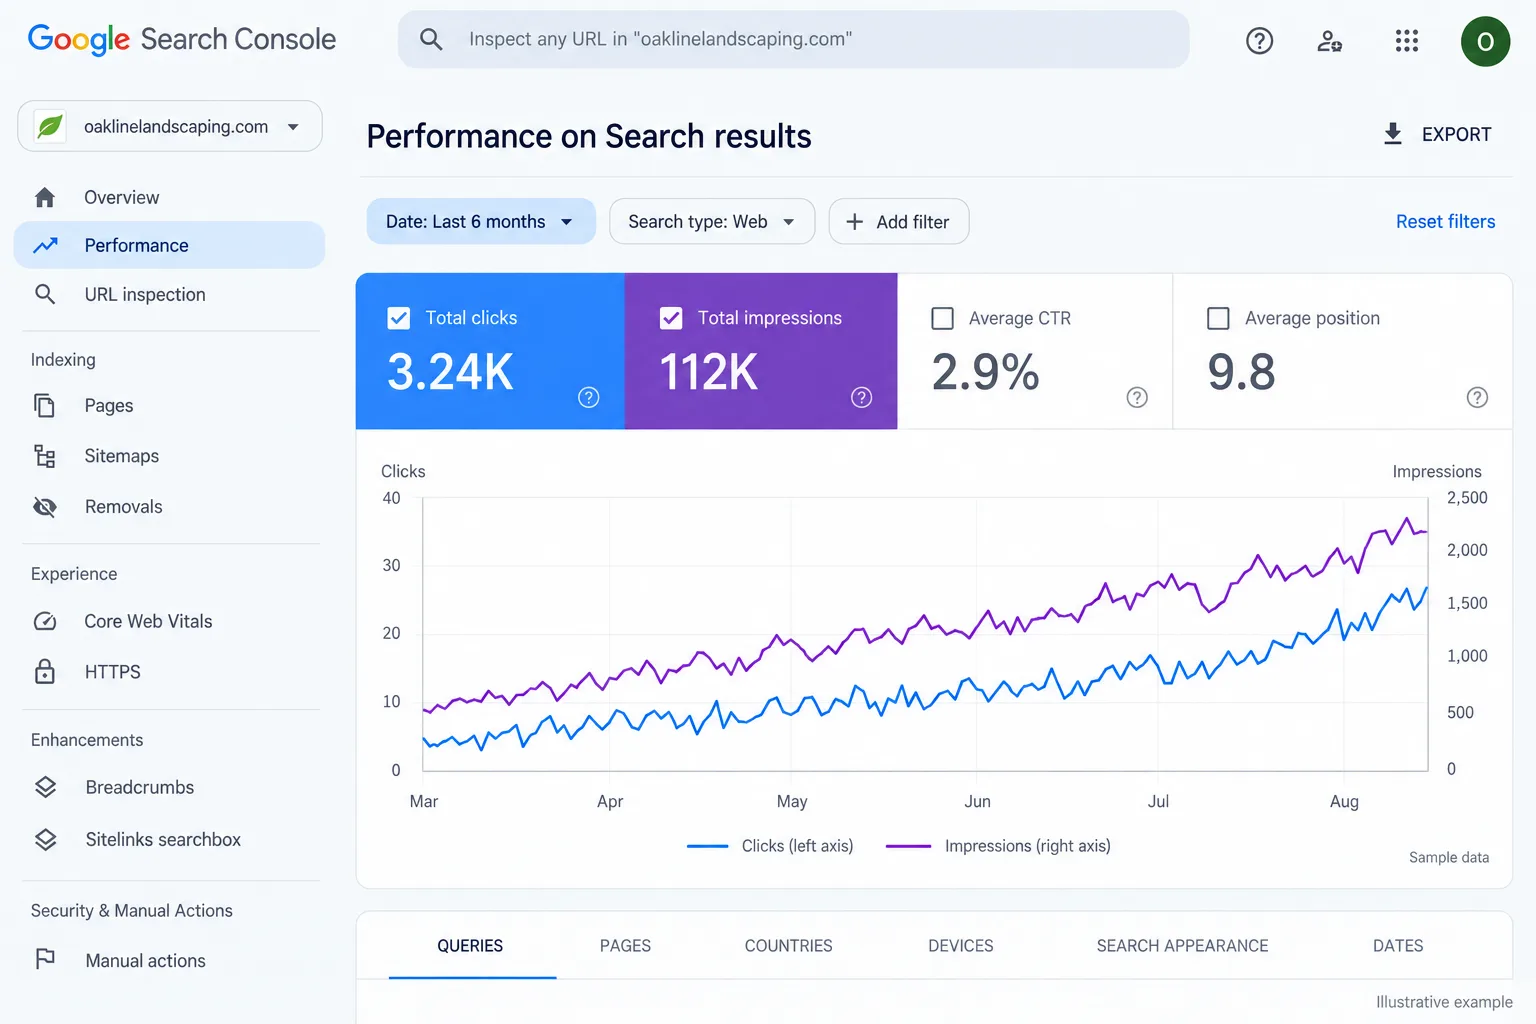Screen dimensions: 1536x1024
Task: Open the users and permissions icon
Action: coord(1329,40)
